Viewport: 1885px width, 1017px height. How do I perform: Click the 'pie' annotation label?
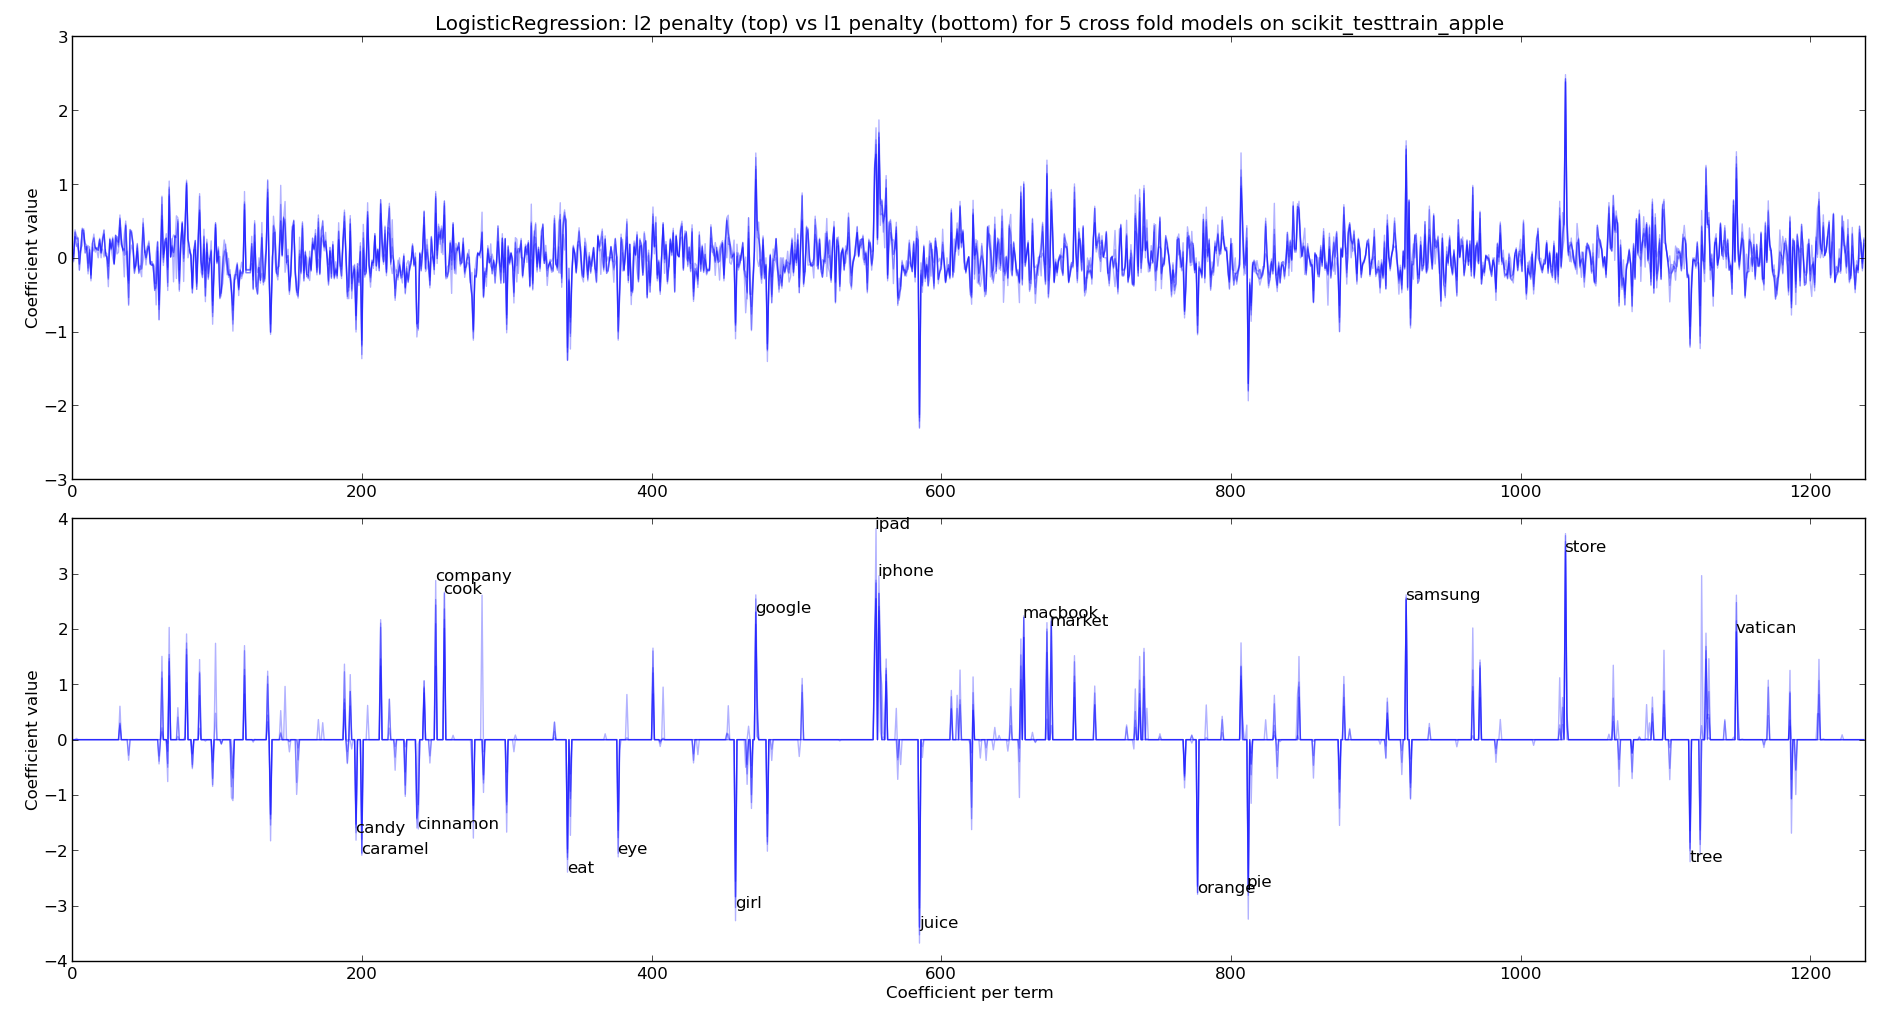coord(1259,882)
